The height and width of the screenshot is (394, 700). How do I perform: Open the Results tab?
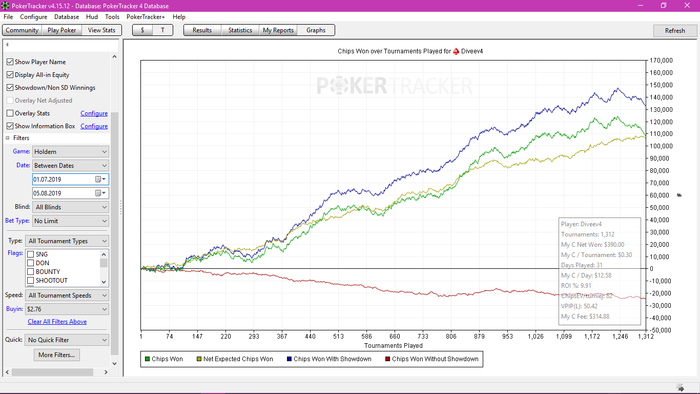point(202,30)
